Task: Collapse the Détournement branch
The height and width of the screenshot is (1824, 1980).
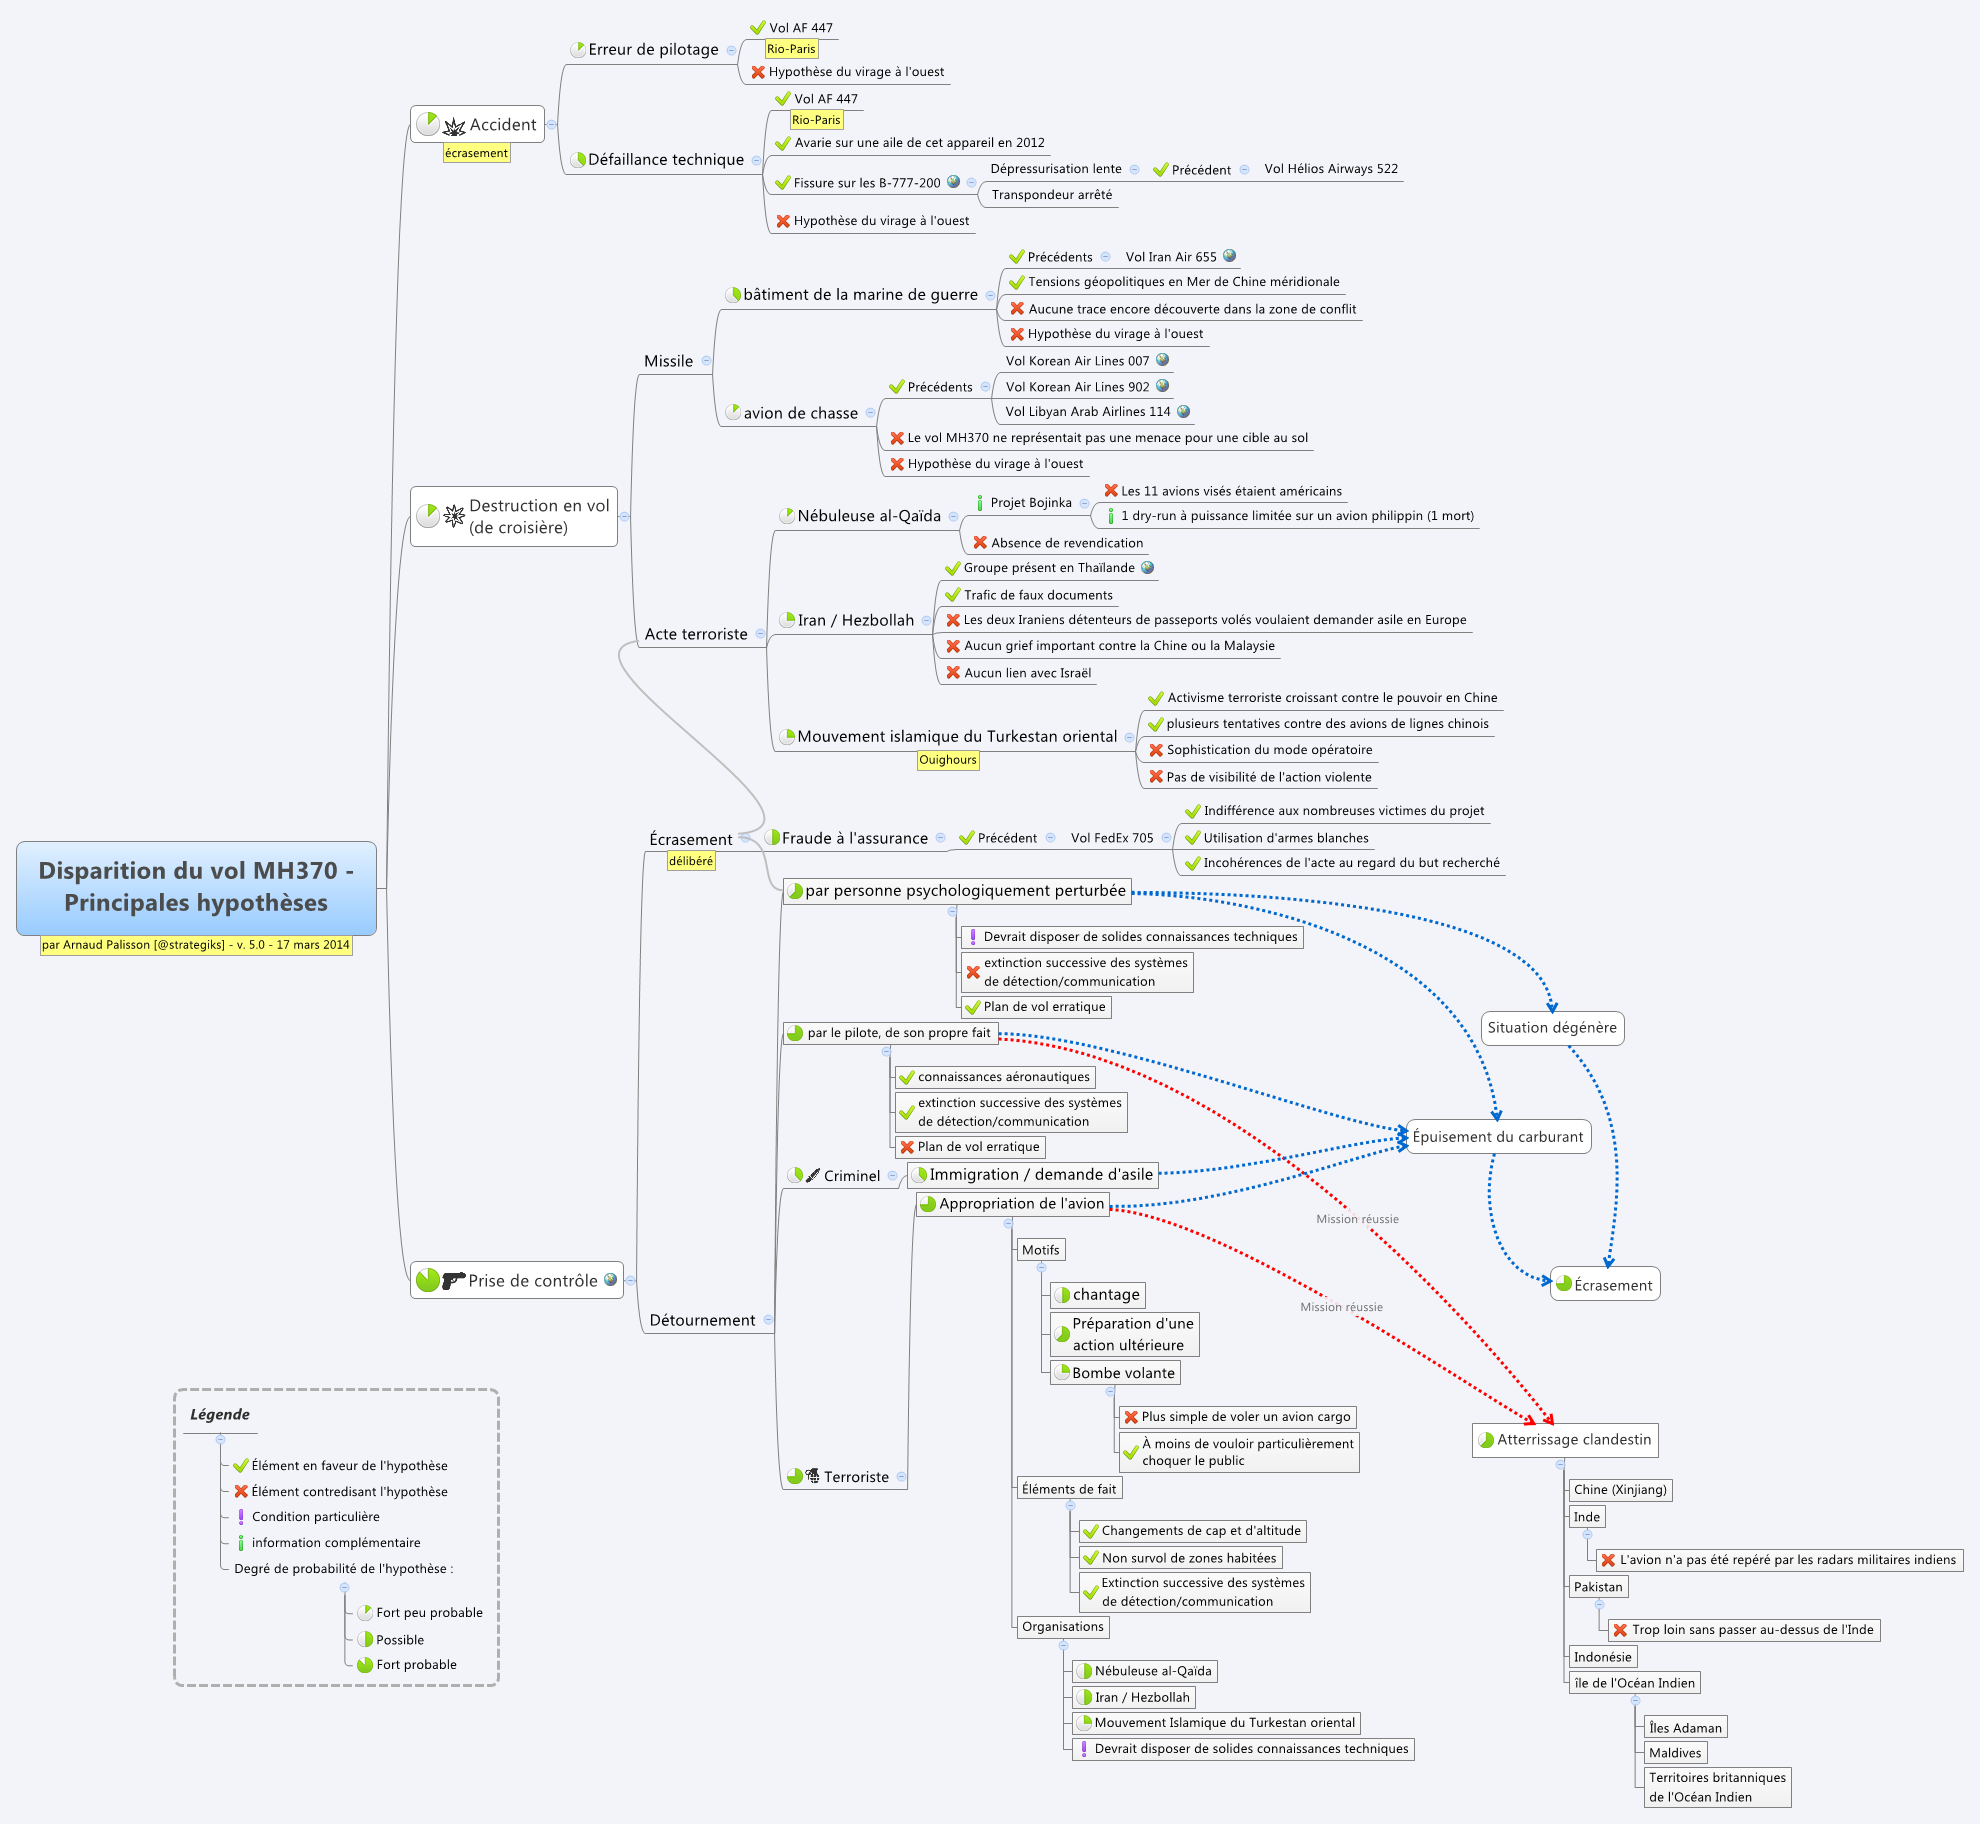Action: point(768,1320)
